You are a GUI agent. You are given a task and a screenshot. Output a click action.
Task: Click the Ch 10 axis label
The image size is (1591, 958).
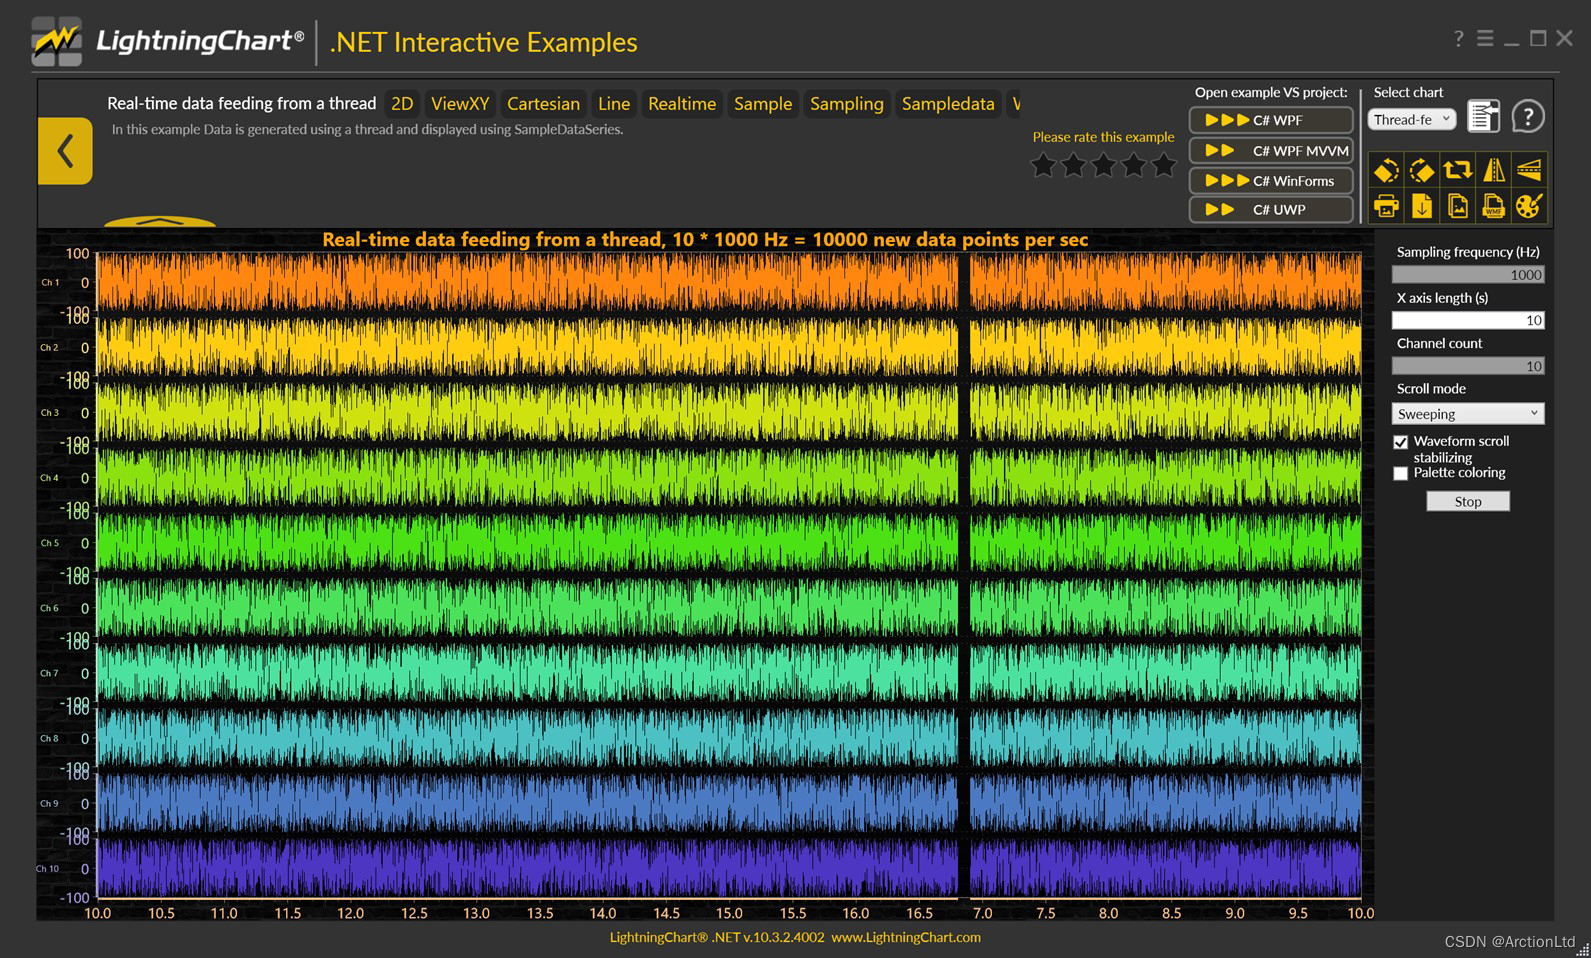pyautogui.click(x=48, y=869)
